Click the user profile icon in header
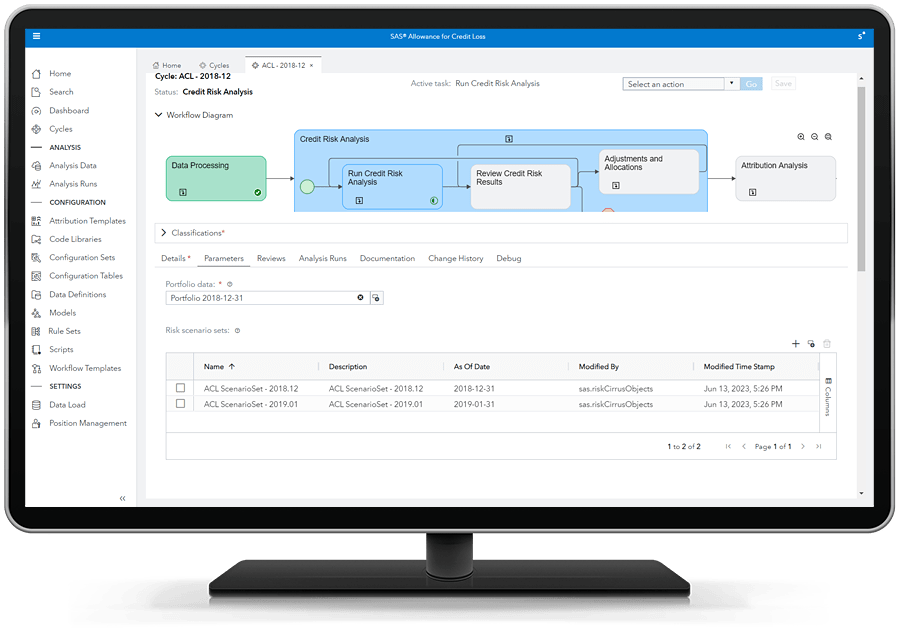This screenshot has height=629, width=900. point(861,36)
